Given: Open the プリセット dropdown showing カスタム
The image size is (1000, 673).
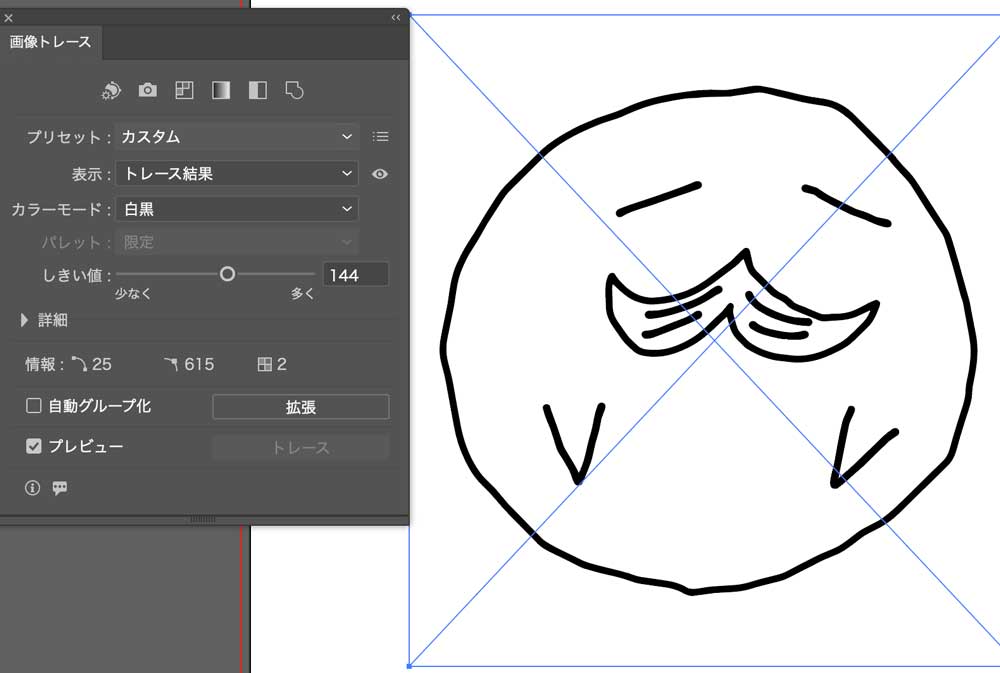Looking at the screenshot, I should click(237, 137).
